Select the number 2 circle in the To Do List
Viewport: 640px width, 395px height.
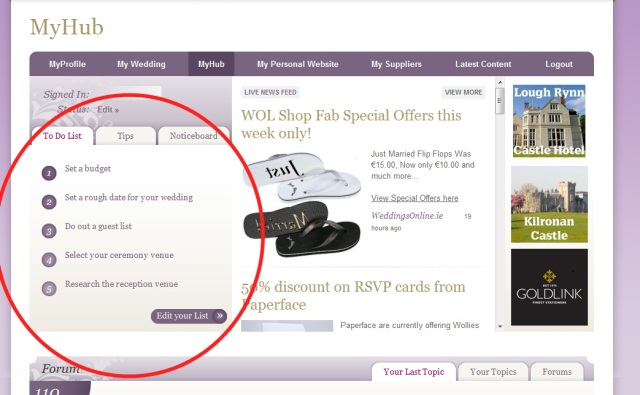[x=49, y=202]
